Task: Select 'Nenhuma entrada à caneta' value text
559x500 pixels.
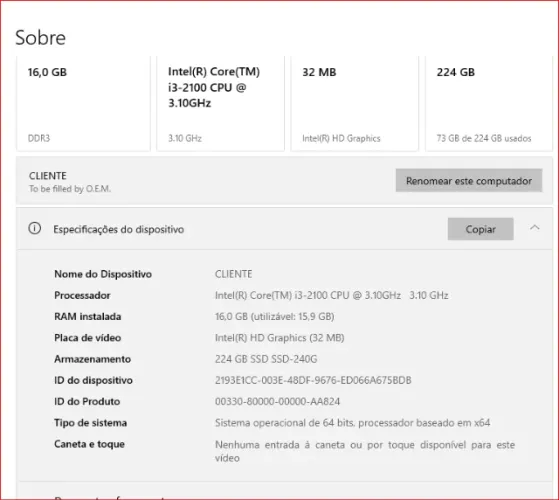Action: pos(365,451)
